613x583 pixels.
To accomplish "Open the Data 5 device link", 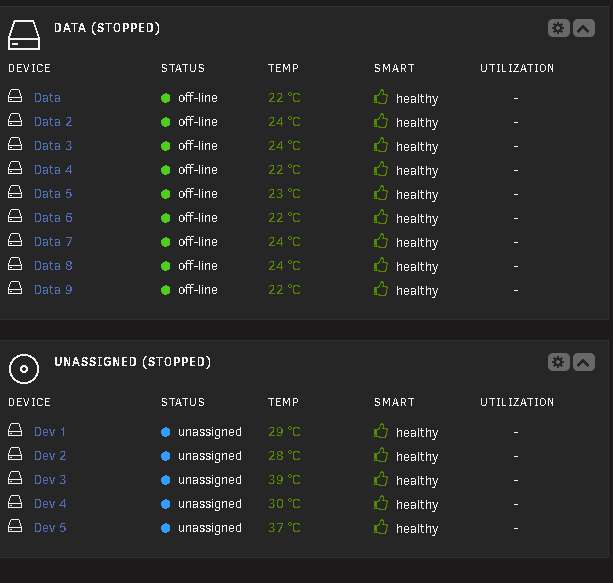I will pyautogui.click(x=53, y=194).
